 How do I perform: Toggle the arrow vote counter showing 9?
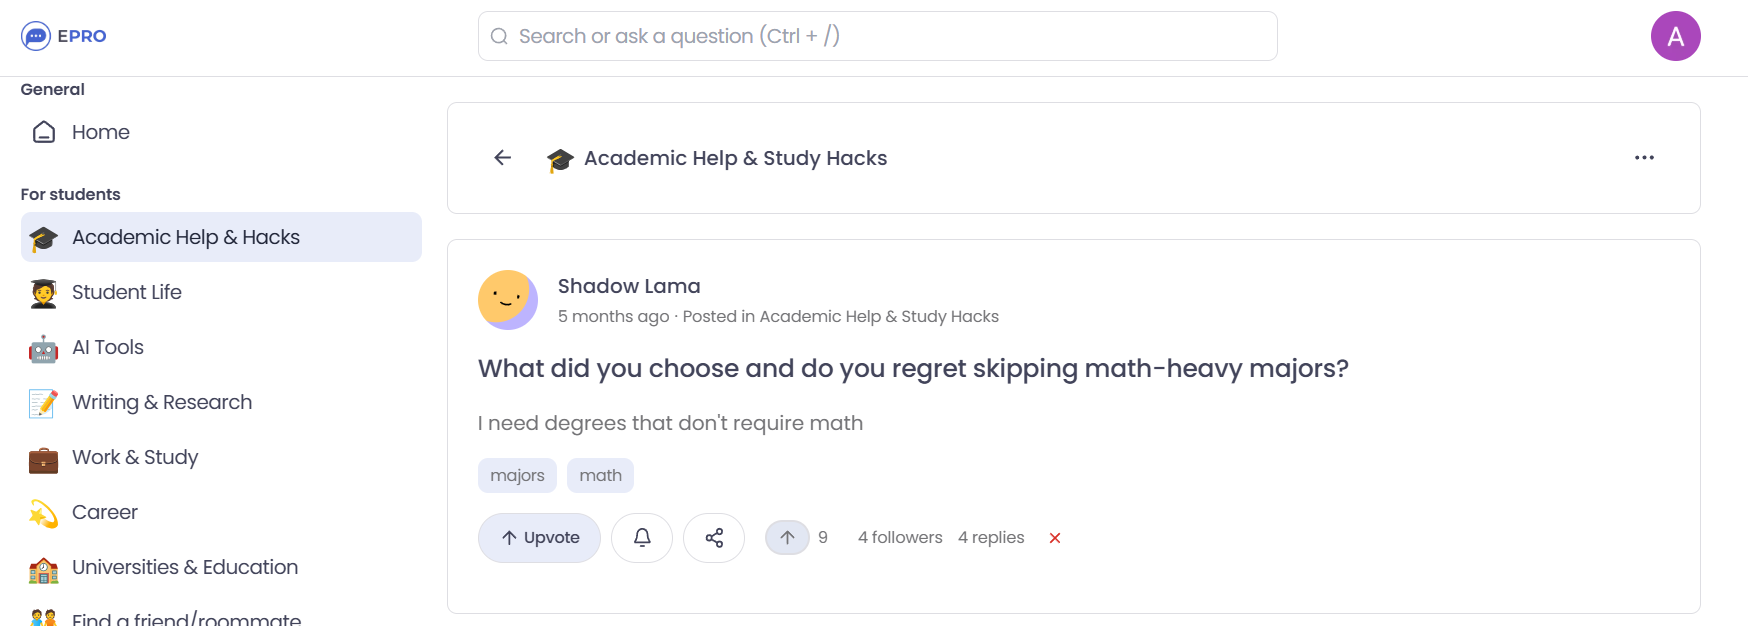(x=788, y=537)
